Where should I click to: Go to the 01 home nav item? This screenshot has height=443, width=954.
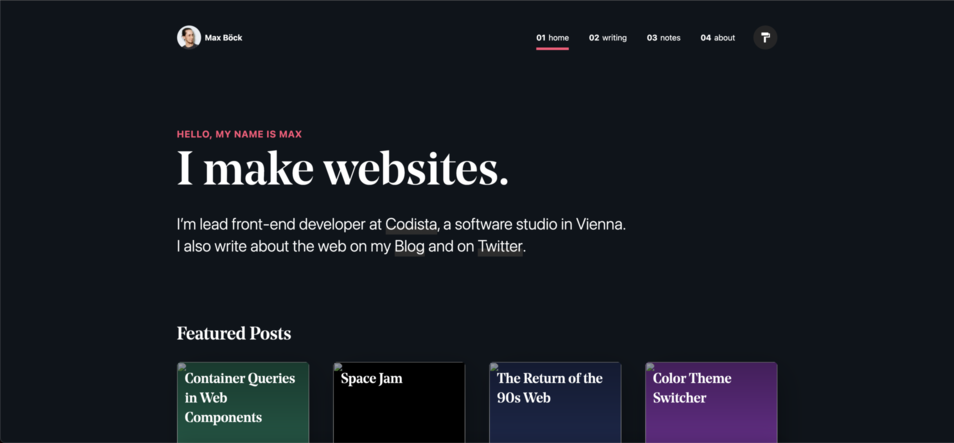[x=552, y=38]
